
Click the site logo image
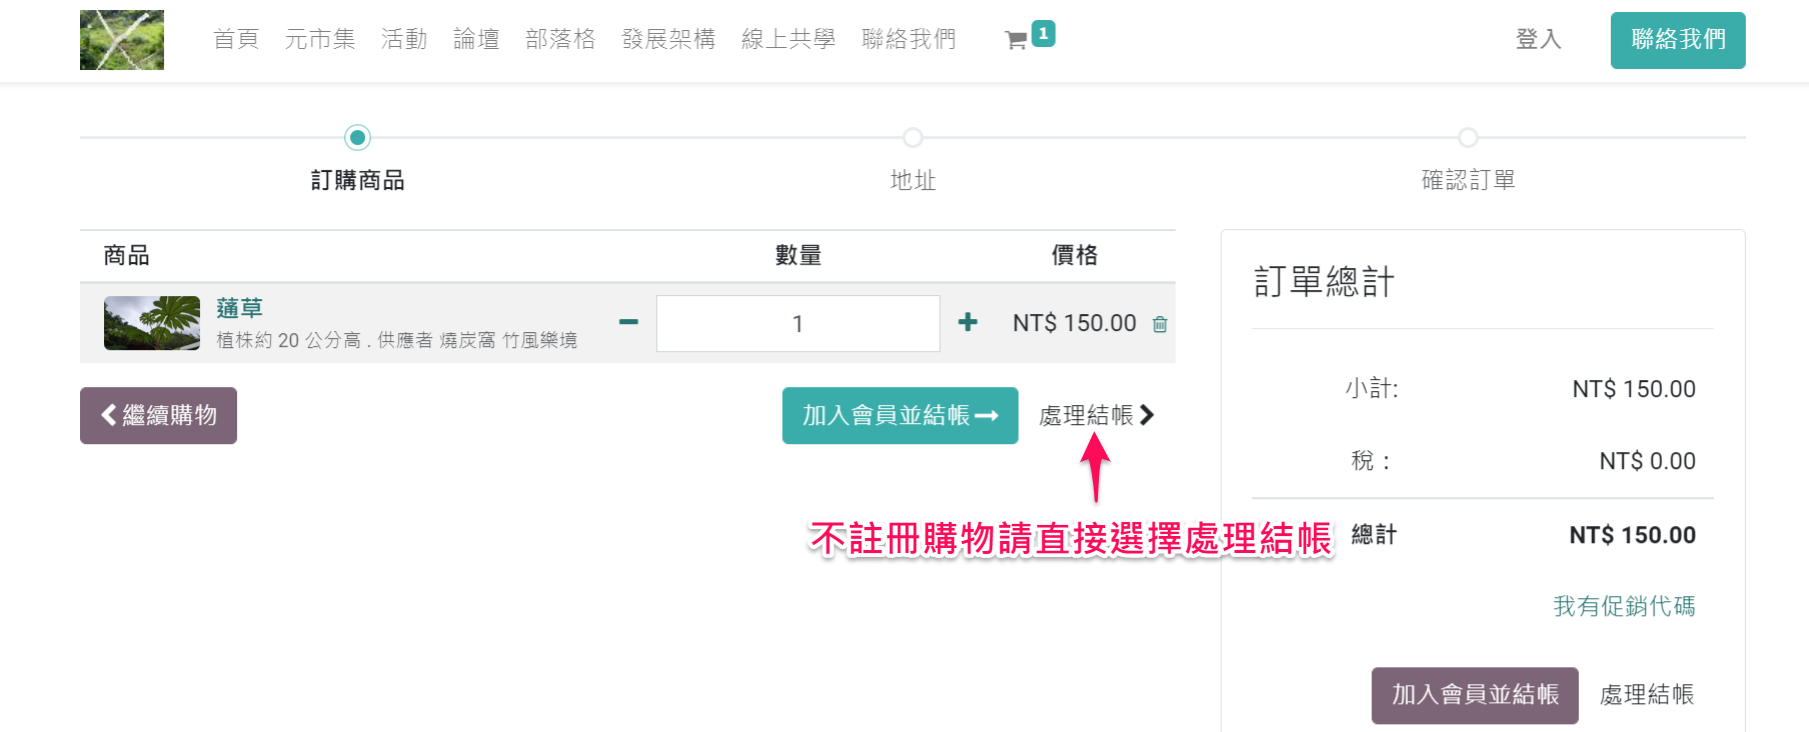pyautogui.click(x=122, y=40)
